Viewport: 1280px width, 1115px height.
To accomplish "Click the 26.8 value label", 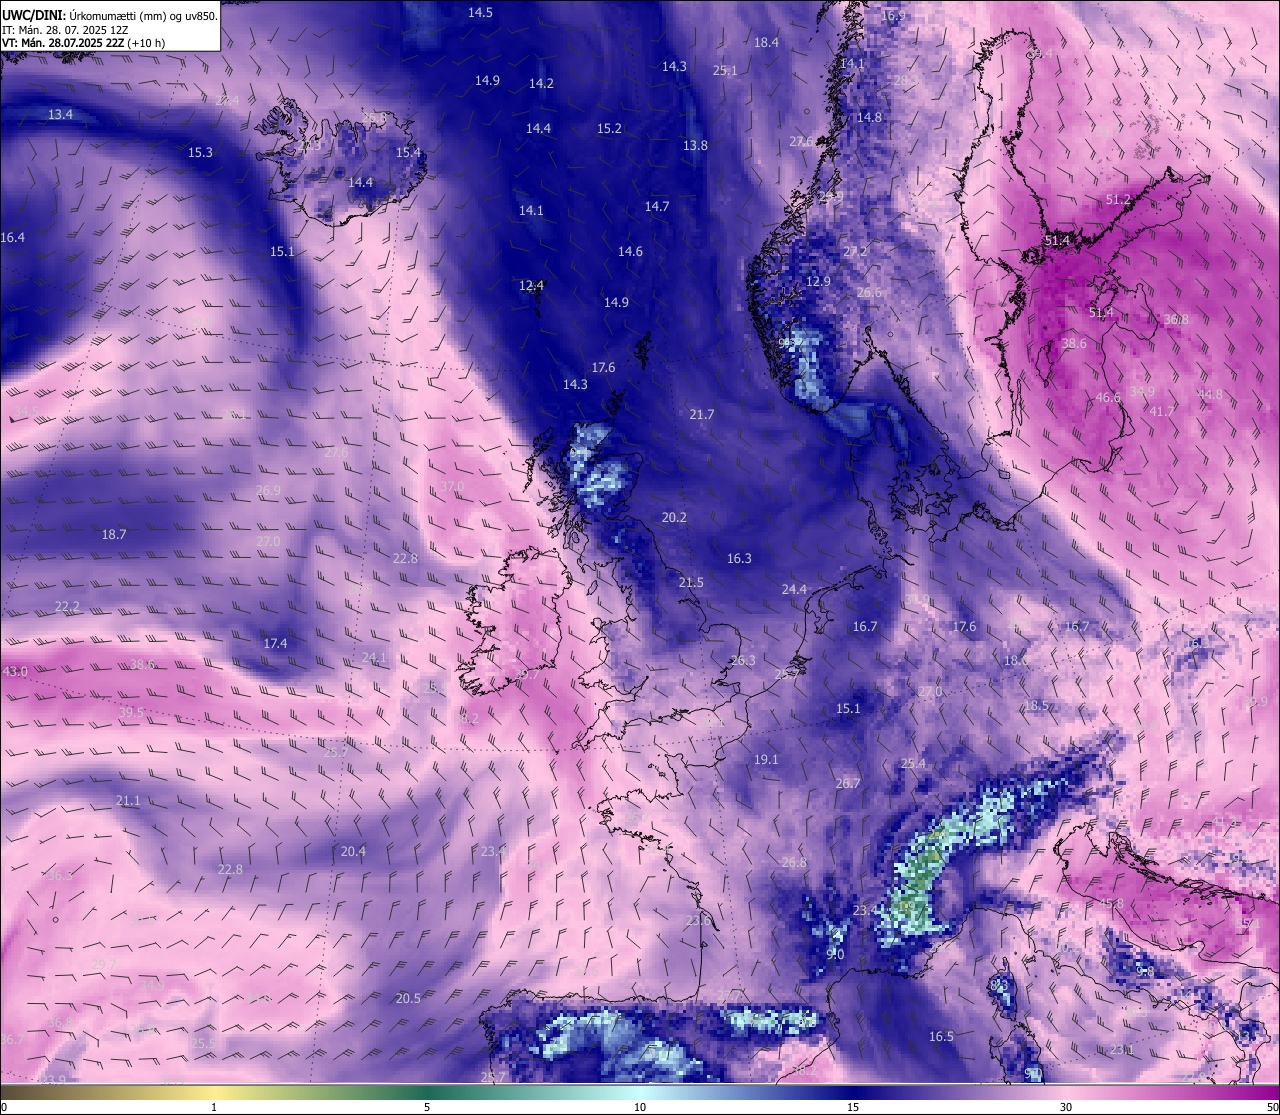I will click(x=793, y=863).
